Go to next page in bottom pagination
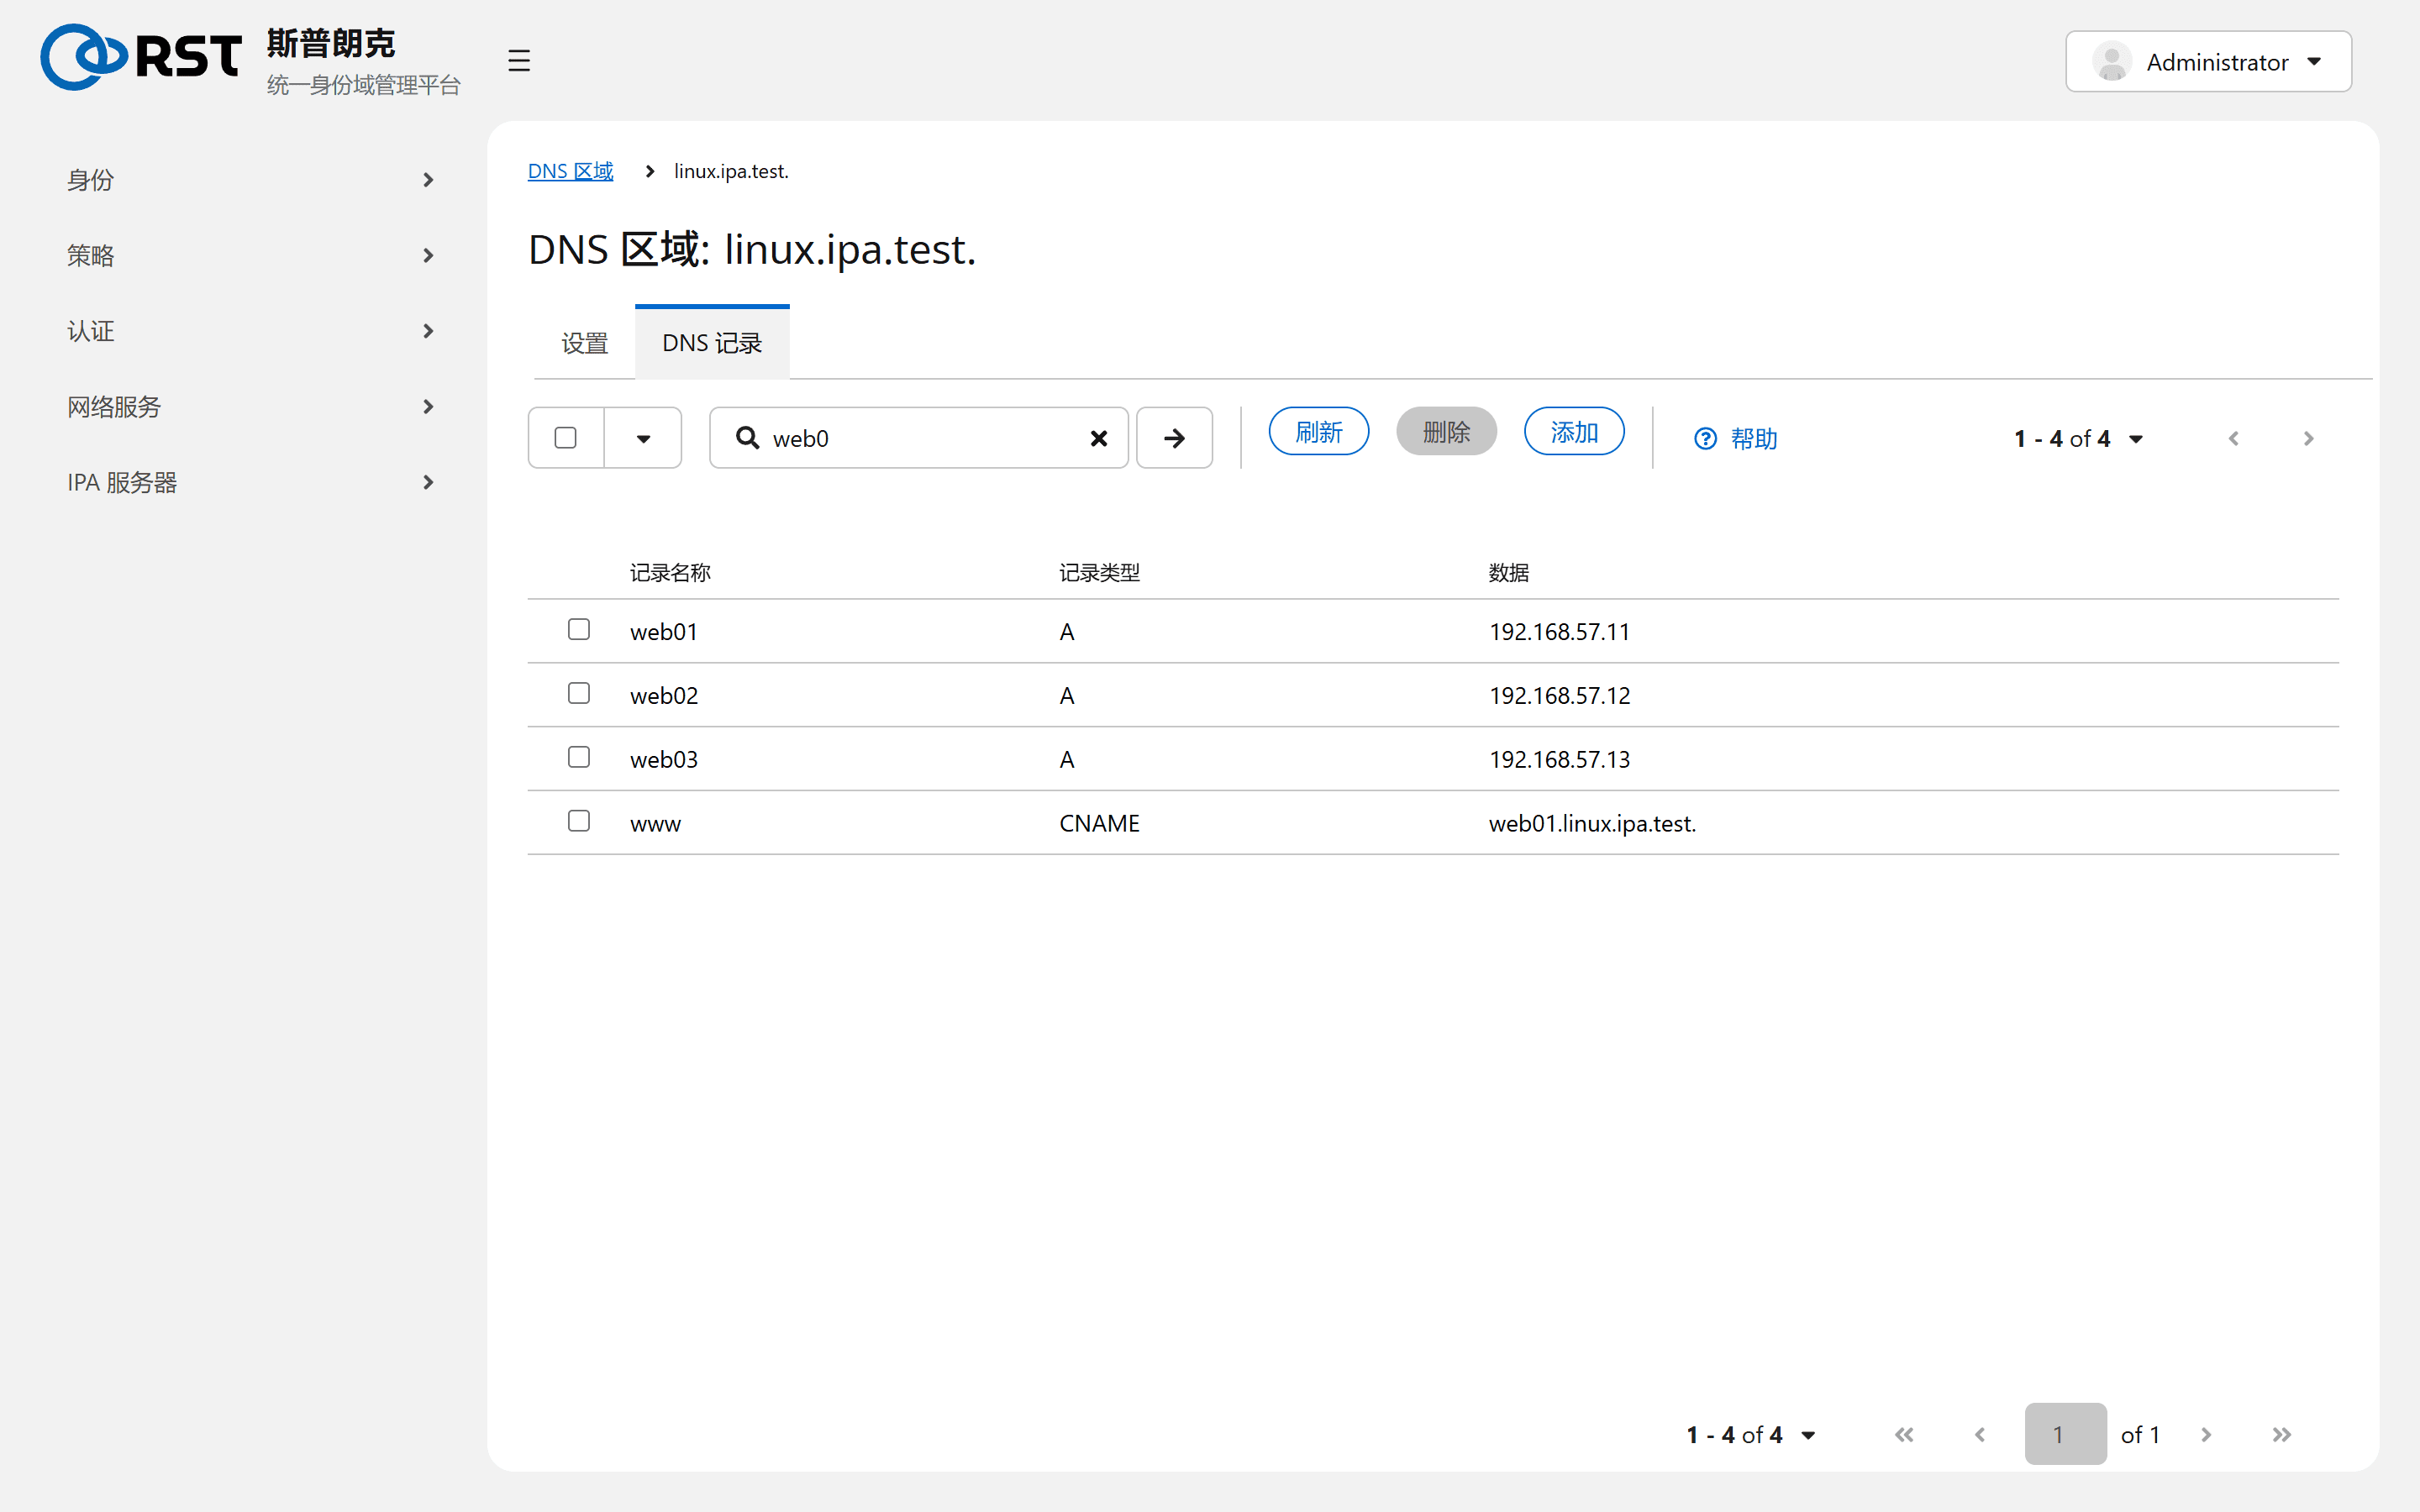Viewport: 2420px width, 1512px height. pyautogui.click(x=2206, y=1435)
